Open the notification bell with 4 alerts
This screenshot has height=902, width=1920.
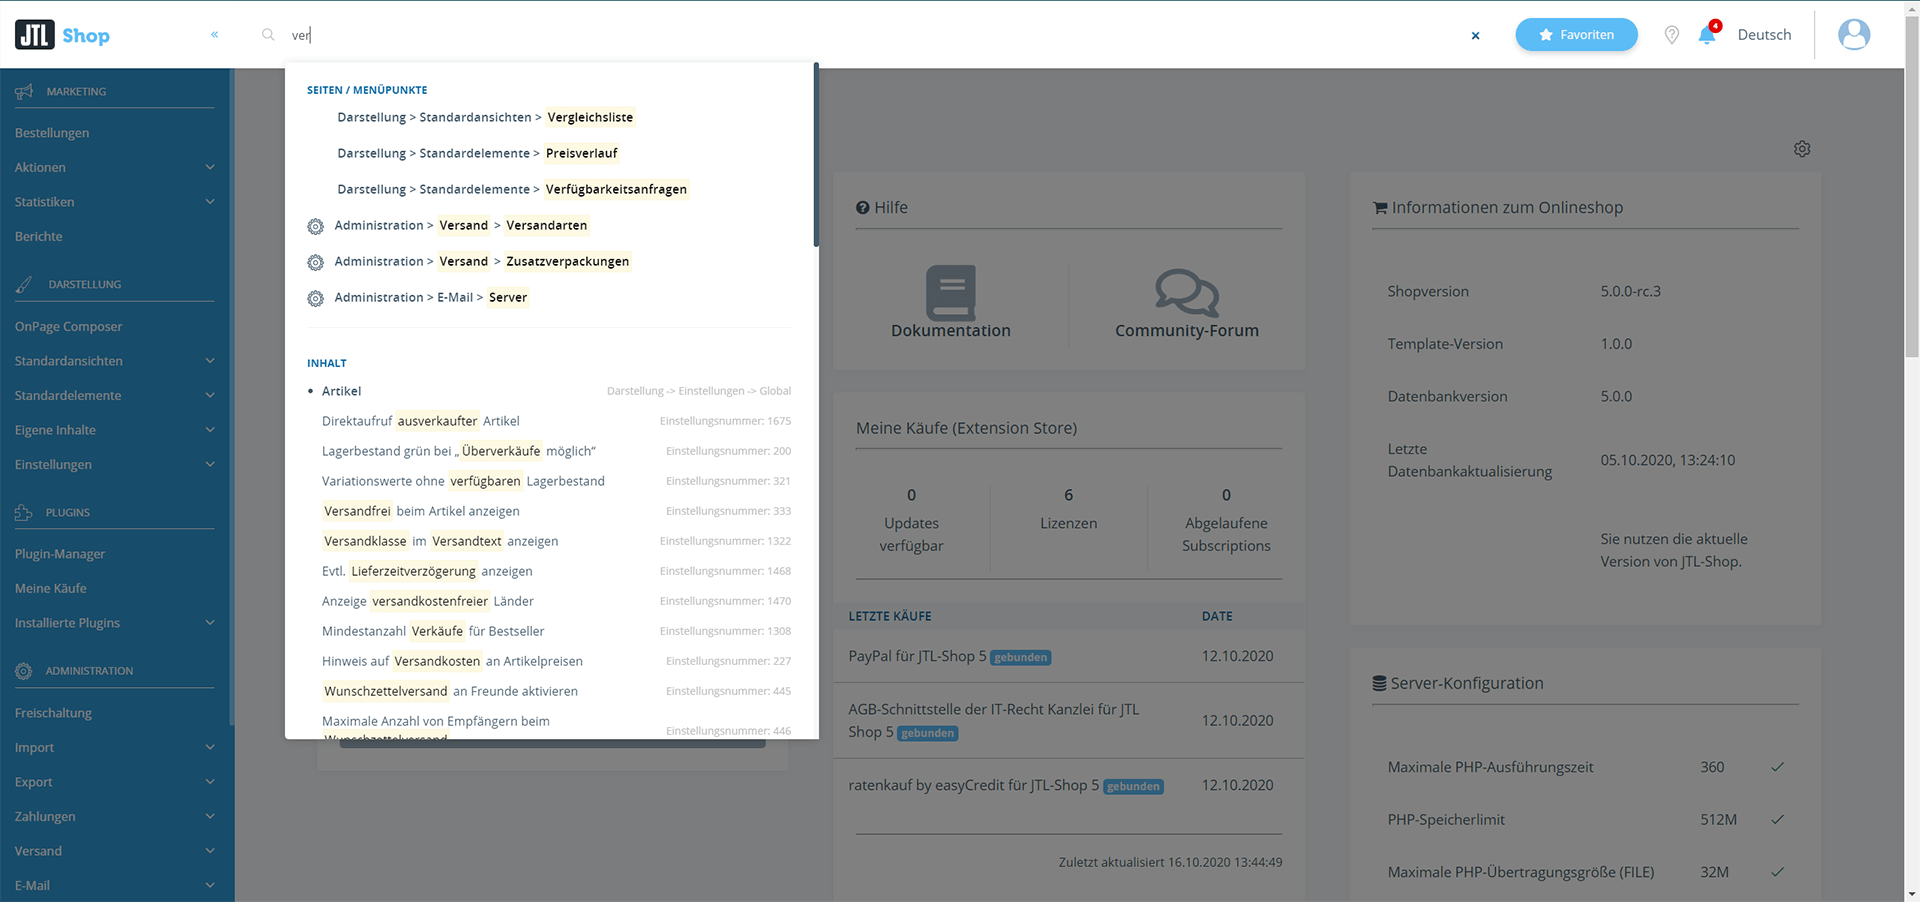(x=1707, y=34)
